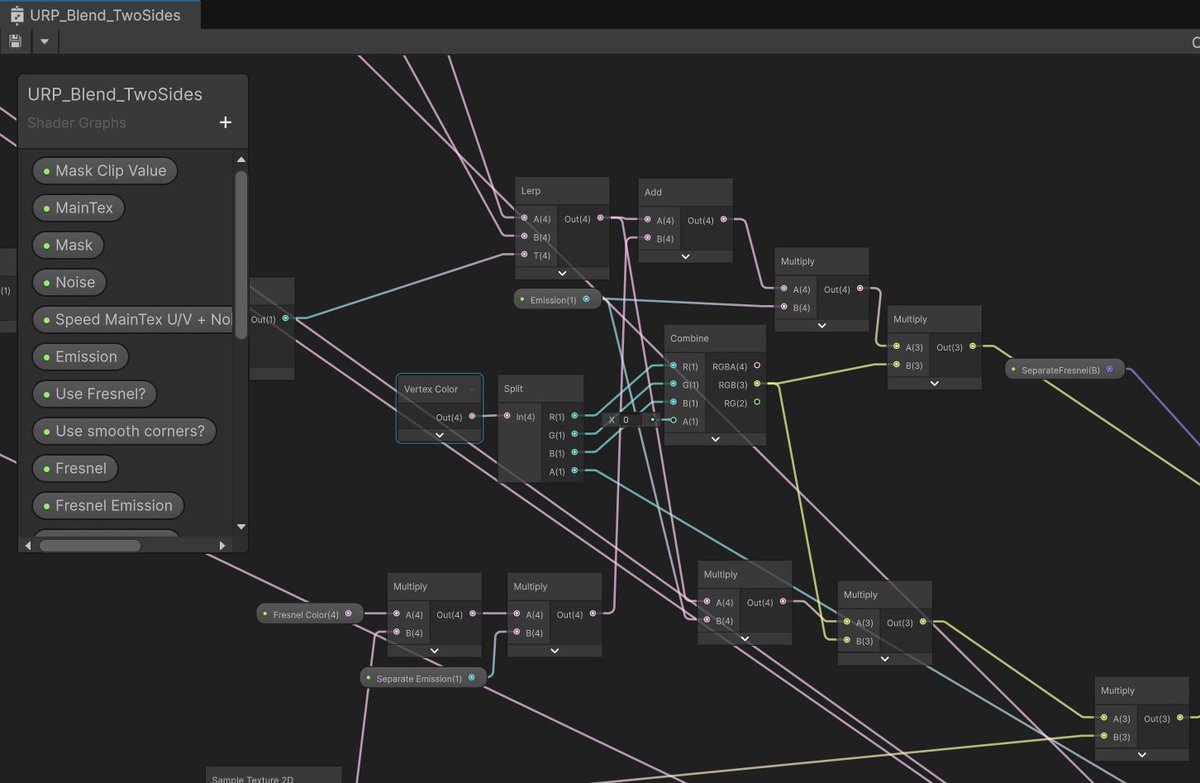Click blackboard scroll up arrow
This screenshot has height=783, width=1200.
[241, 159]
